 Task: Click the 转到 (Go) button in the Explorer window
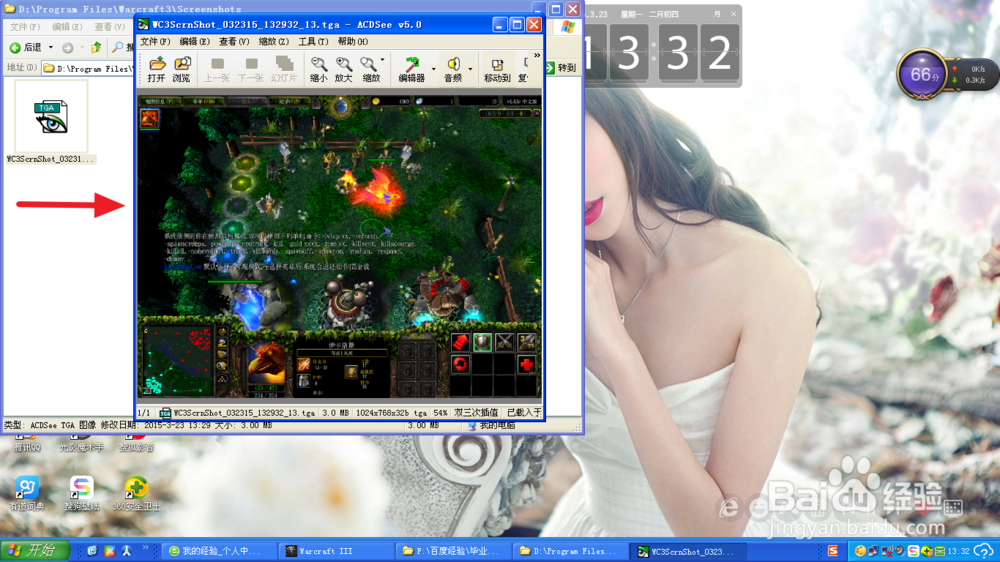[561, 68]
